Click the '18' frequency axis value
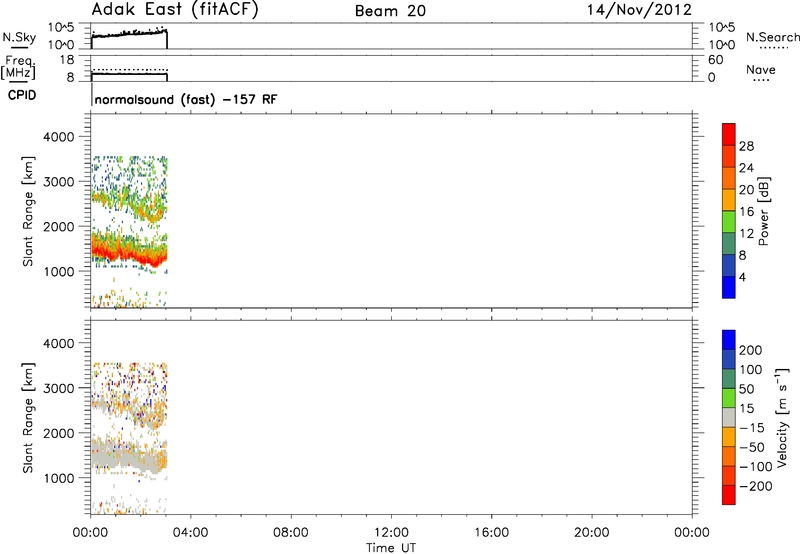This screenshot has height=554, width=800. pyautogui.click(x=67, y=60)
